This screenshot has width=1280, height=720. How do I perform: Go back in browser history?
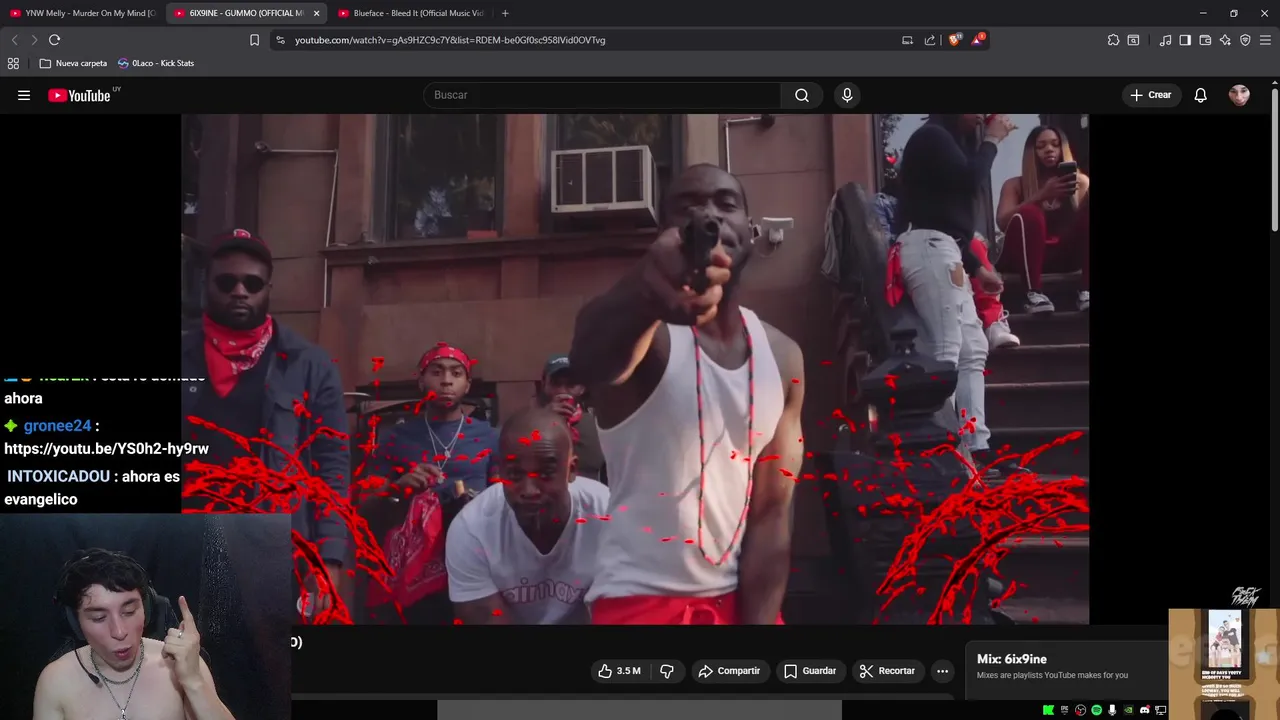[14, 40]
